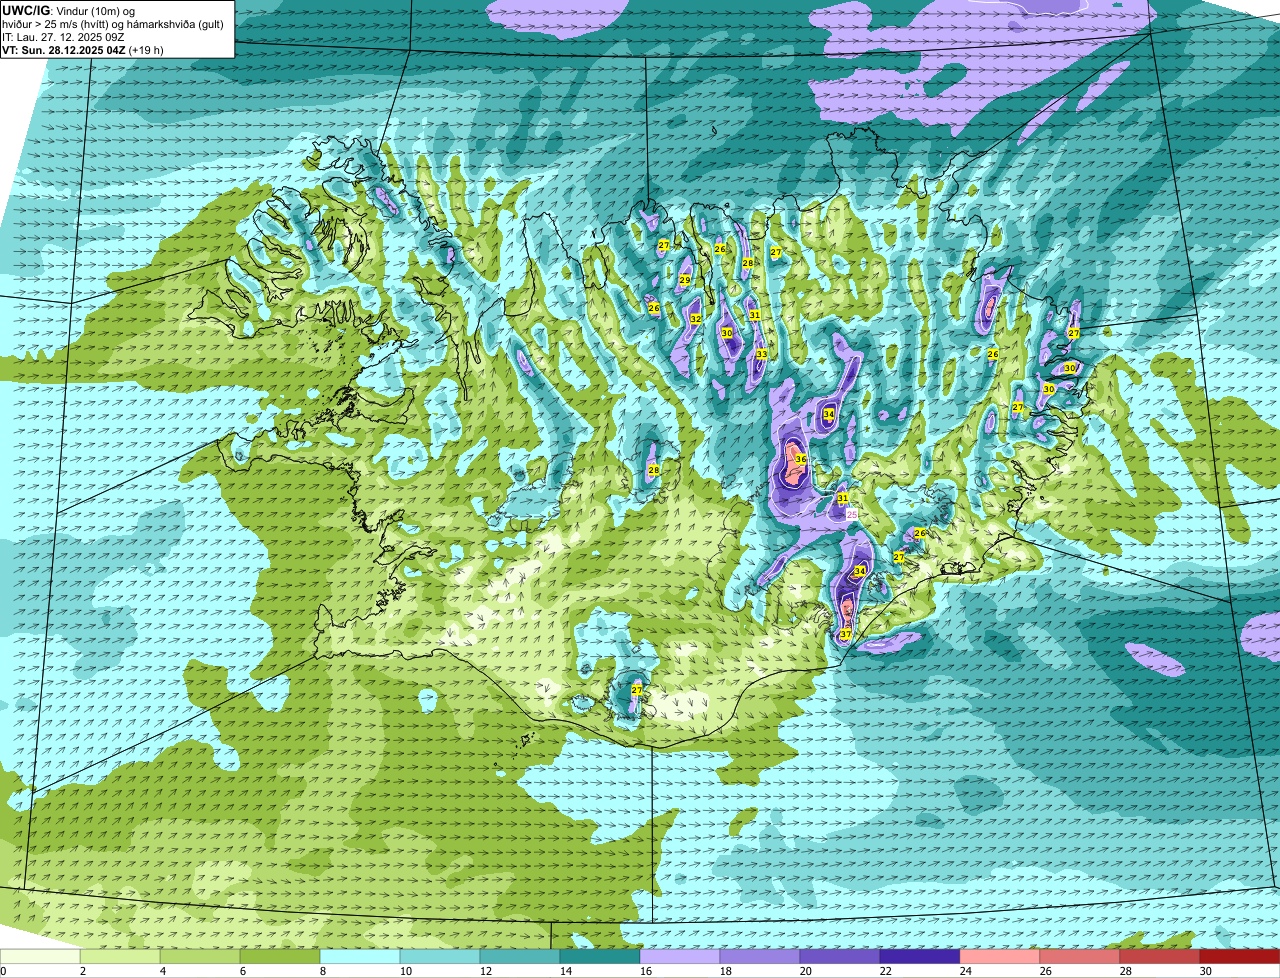1280x978 pixels.
Task: Click the "8" tick label on color scale
Action: coord(323,971)
